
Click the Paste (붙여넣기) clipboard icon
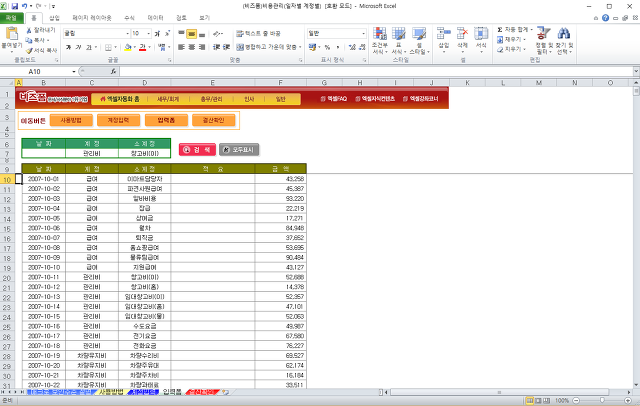pyautogui.click(x=11, y=34)
